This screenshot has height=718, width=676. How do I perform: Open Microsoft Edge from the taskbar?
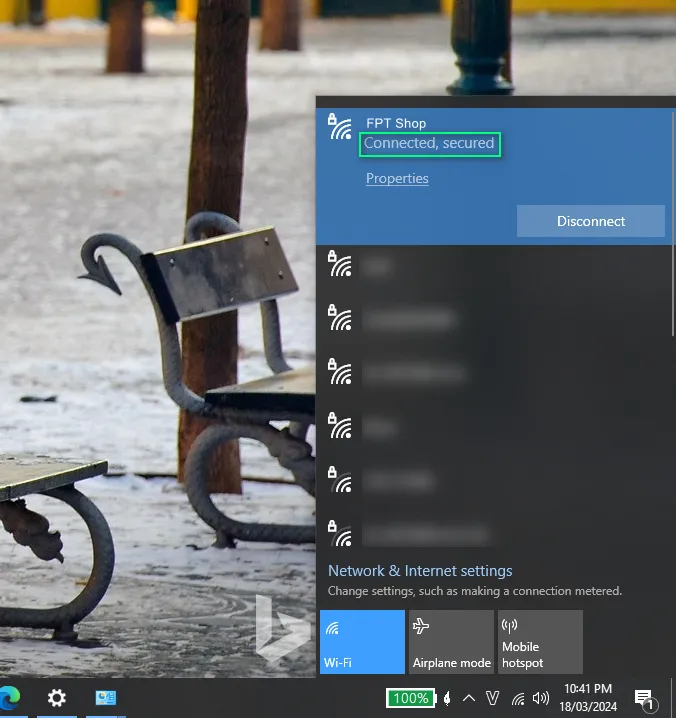pyautogui.click(x=8, y=697)
